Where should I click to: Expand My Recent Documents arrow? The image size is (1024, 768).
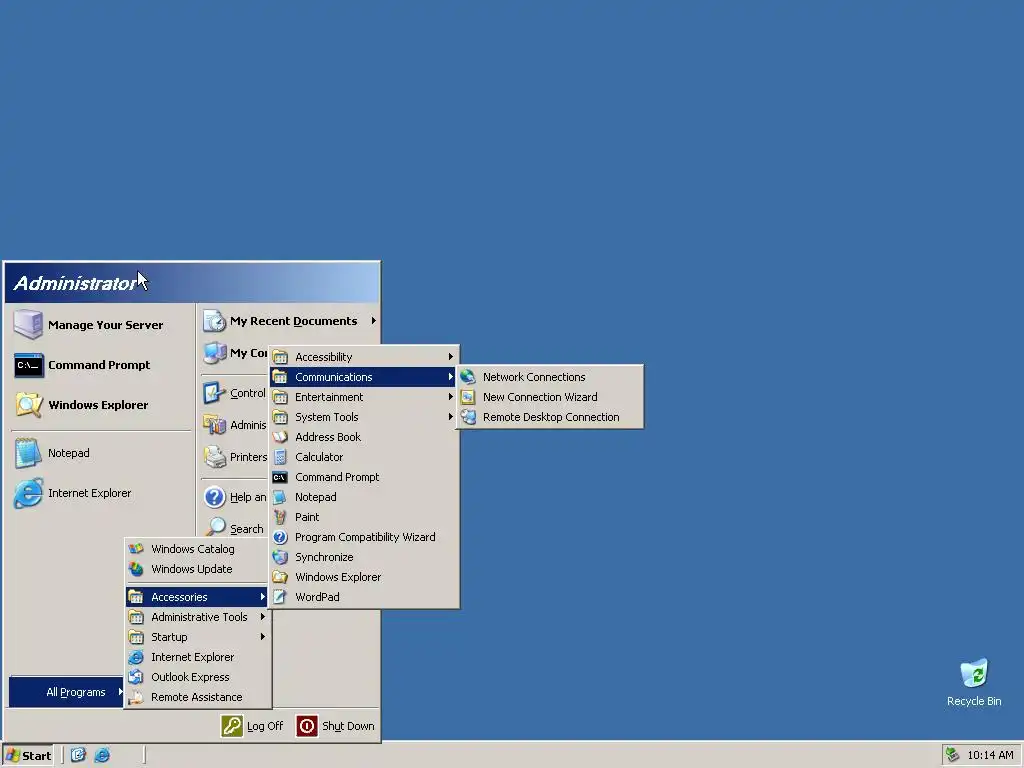point(374,321)
